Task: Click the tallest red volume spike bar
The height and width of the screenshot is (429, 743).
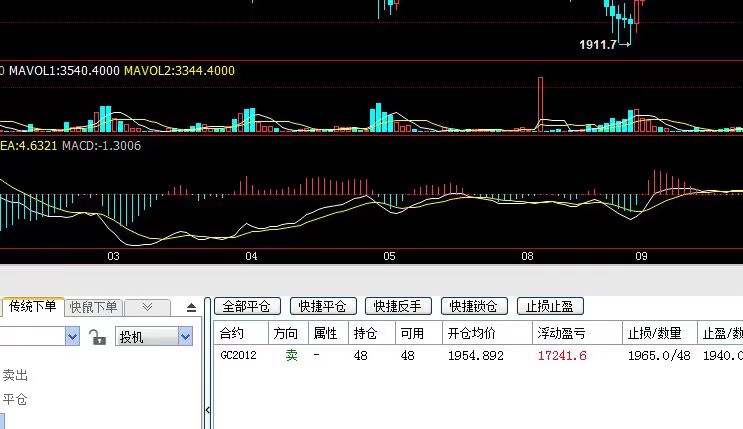Action: [x=540, y=104]
